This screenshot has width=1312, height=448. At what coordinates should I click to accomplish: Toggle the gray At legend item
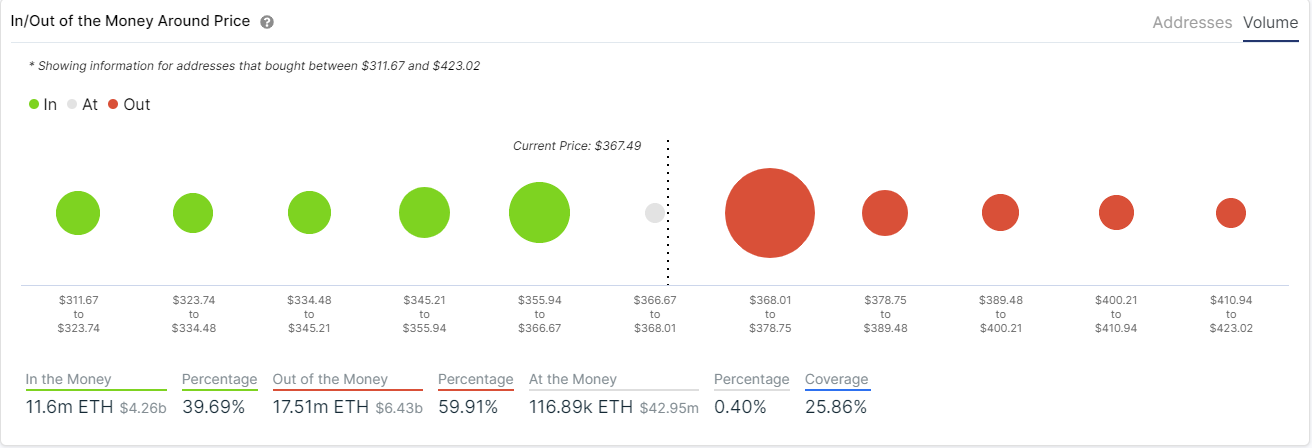(82, 104)
